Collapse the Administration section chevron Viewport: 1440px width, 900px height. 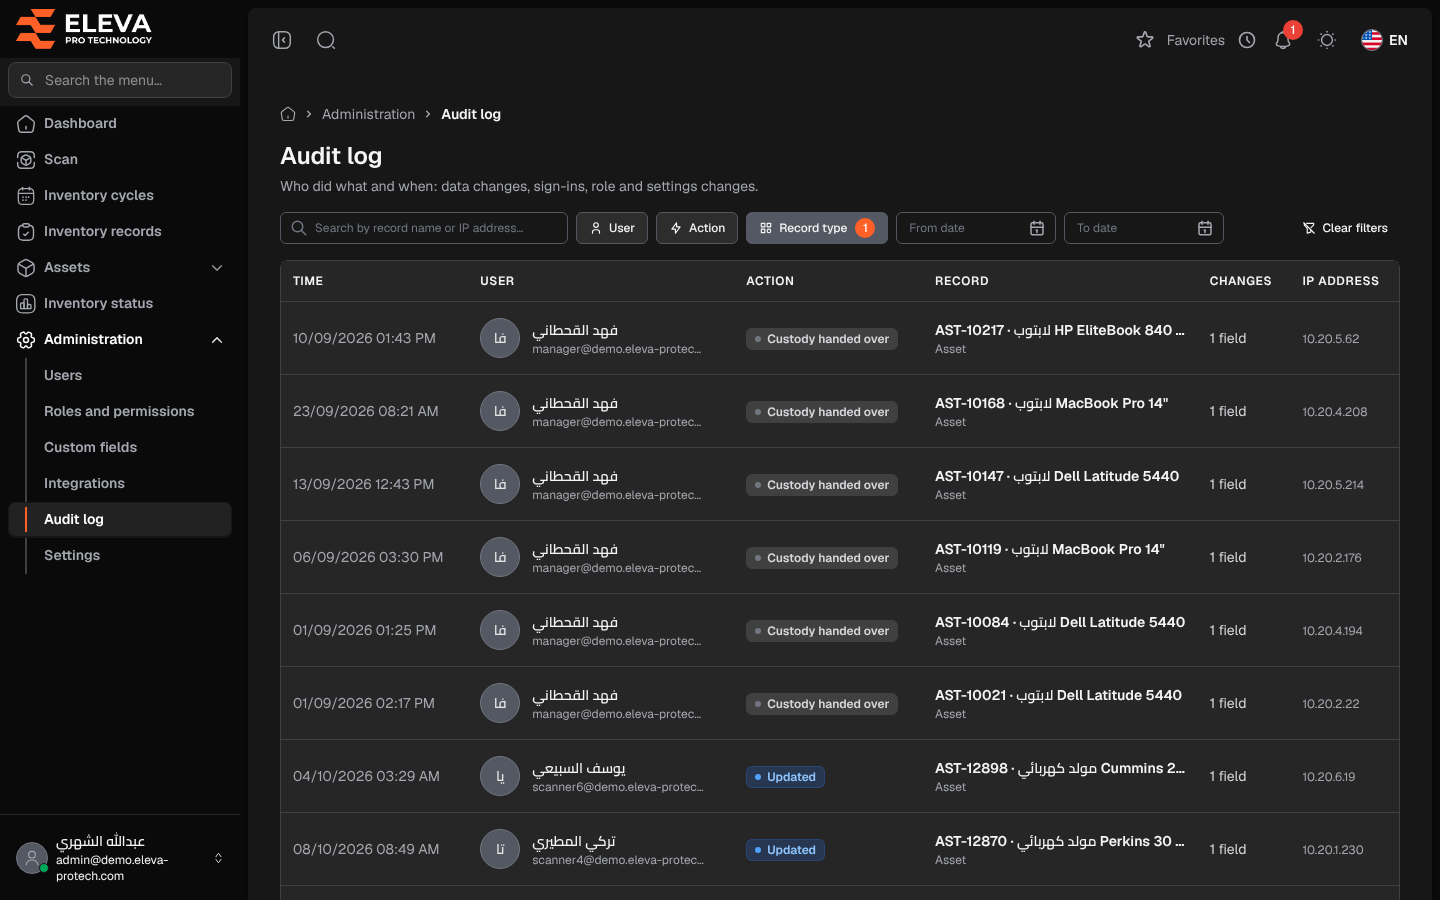[217, 339]
